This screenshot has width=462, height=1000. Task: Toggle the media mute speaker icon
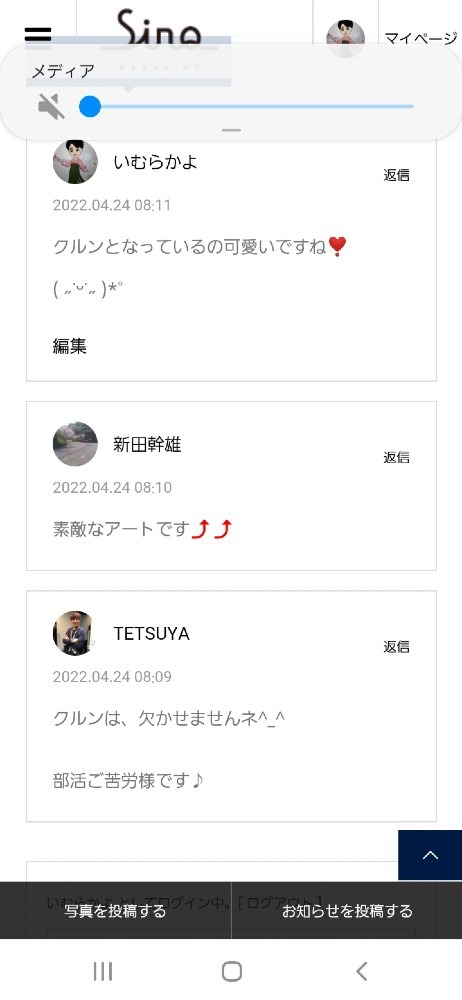click(x=51, y=107)
